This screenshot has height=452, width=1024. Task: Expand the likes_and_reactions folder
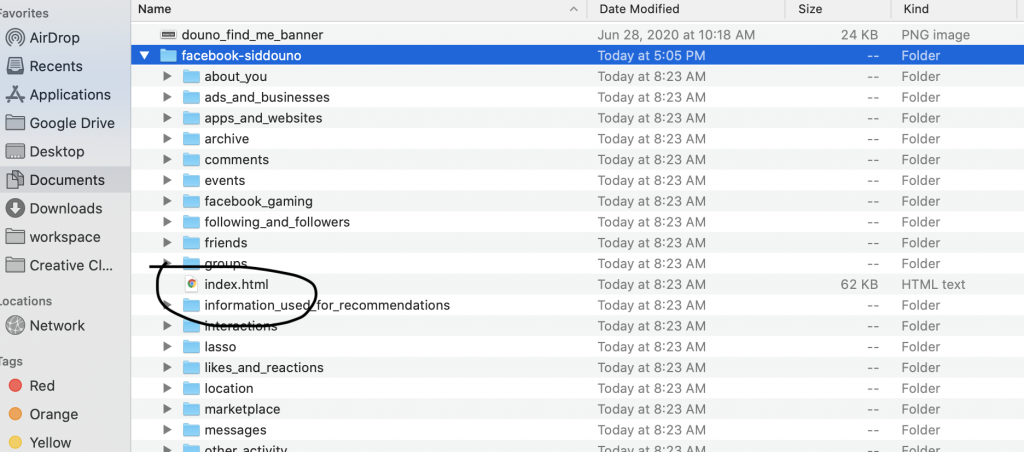167,367
